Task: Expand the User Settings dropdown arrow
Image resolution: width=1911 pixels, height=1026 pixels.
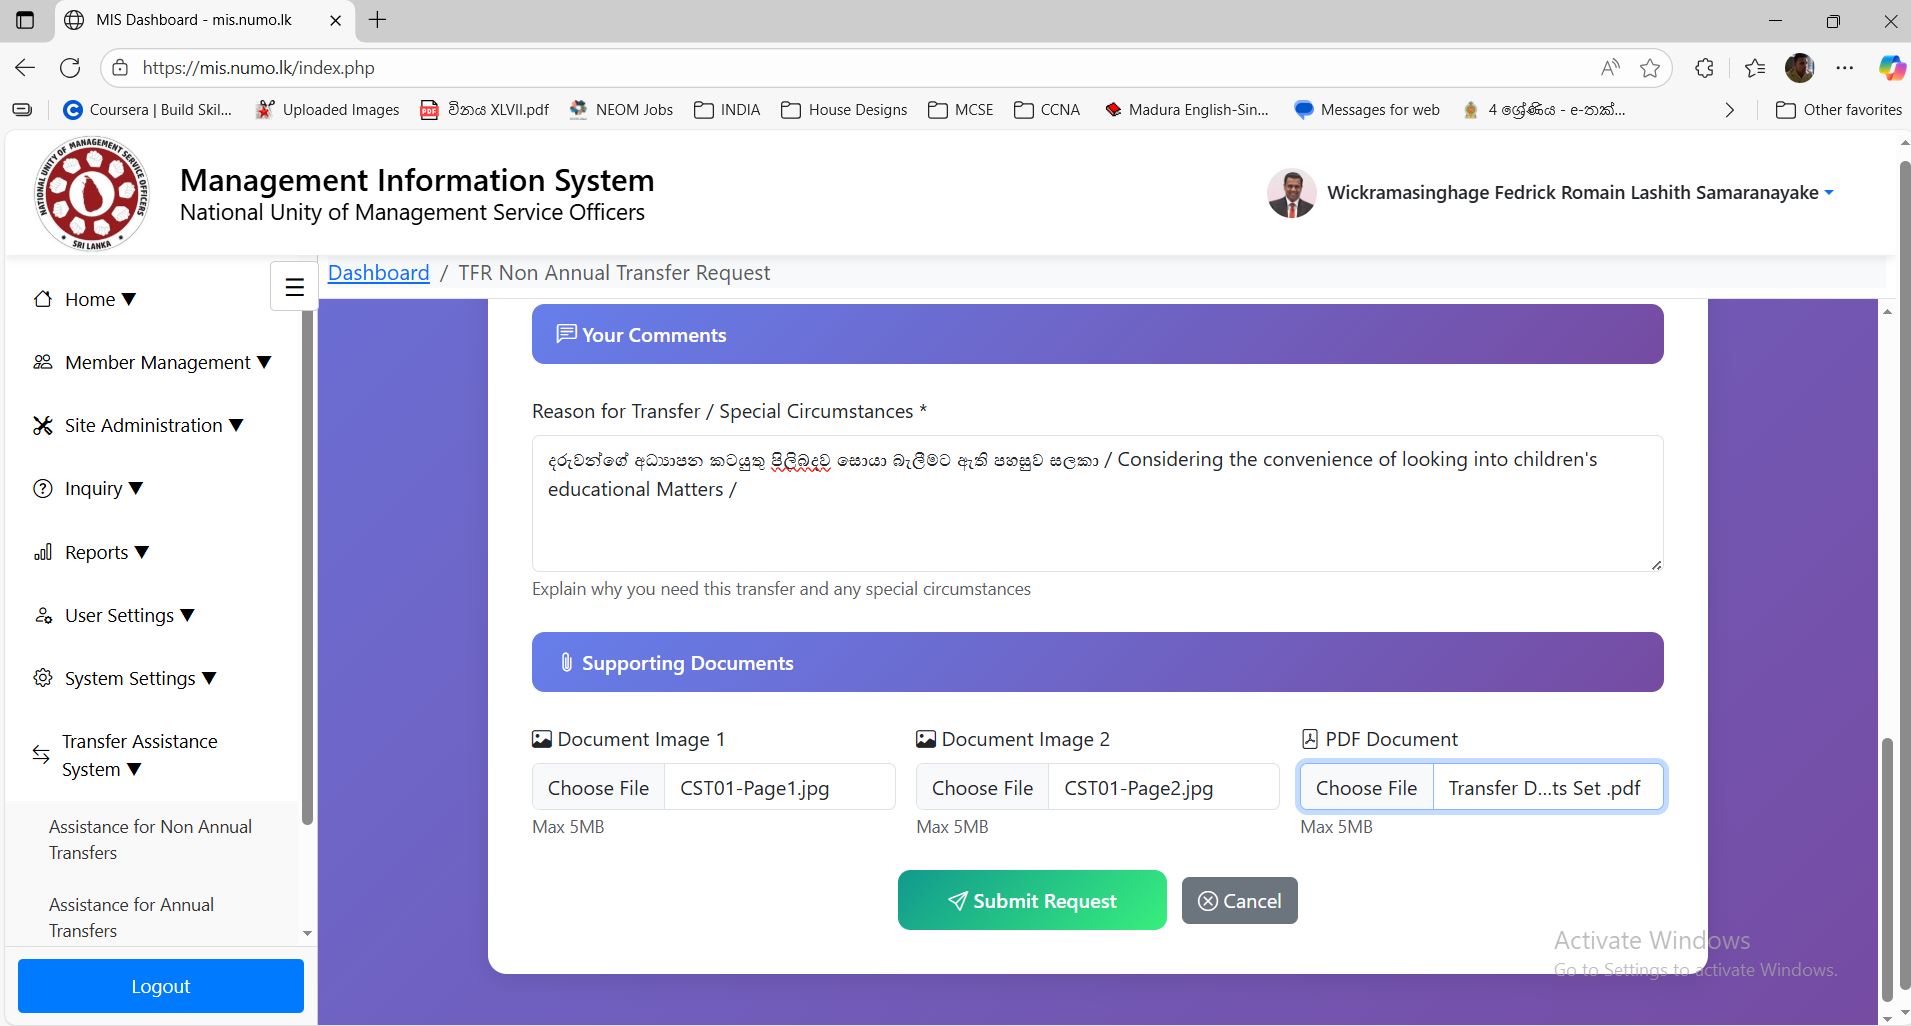Action: 188,615
